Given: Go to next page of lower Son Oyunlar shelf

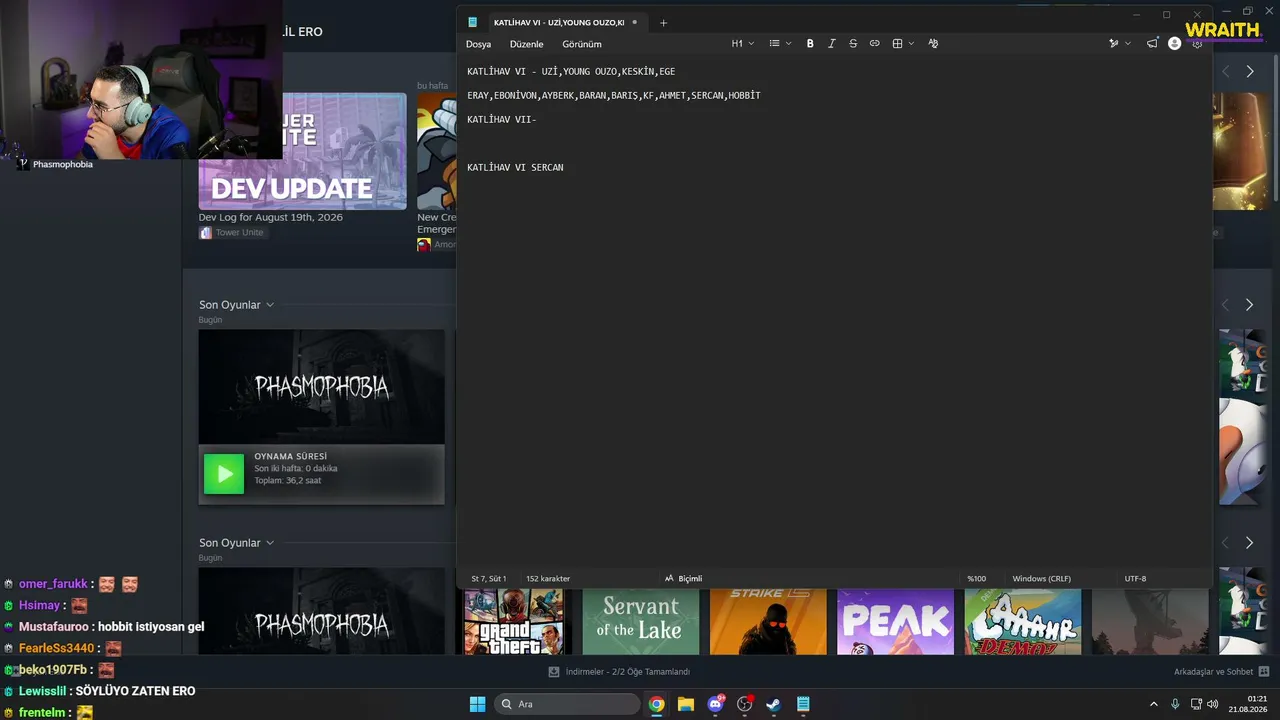Looking at the screenshot, I should [1249, 543].
